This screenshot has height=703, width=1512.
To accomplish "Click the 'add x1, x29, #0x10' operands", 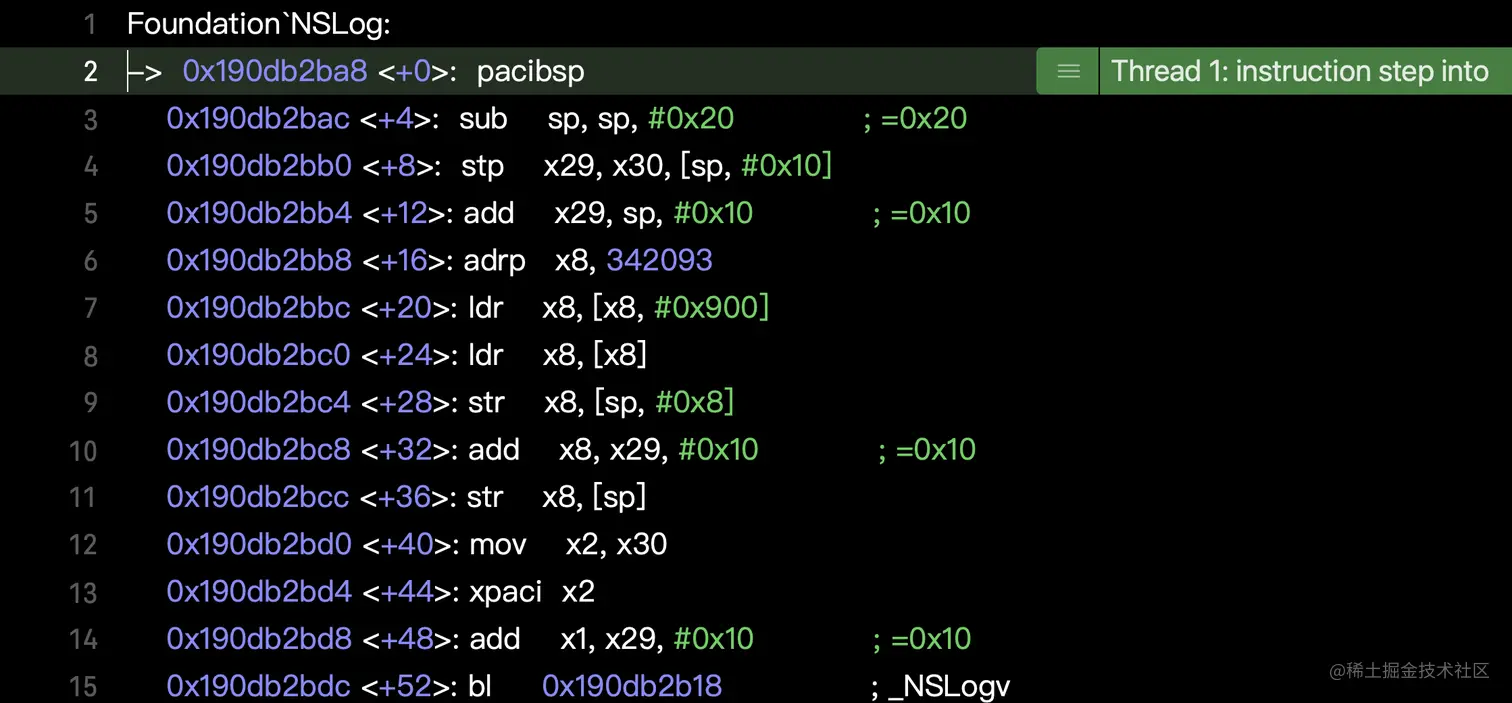I will pos(657,639).
